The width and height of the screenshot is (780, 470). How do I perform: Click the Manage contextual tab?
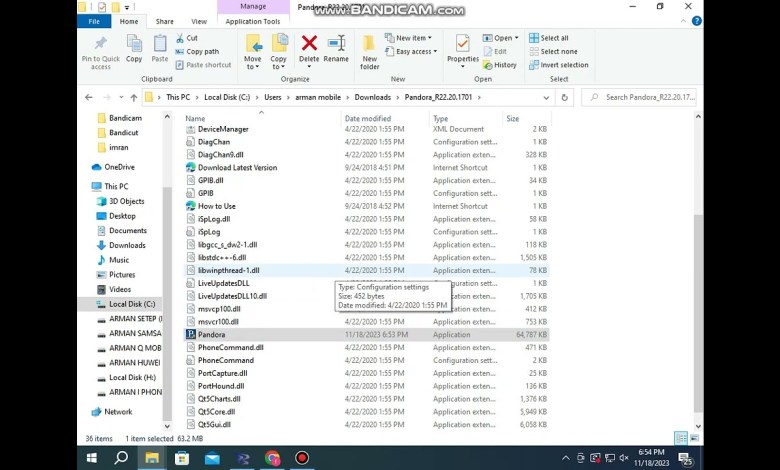click(253, 6)
